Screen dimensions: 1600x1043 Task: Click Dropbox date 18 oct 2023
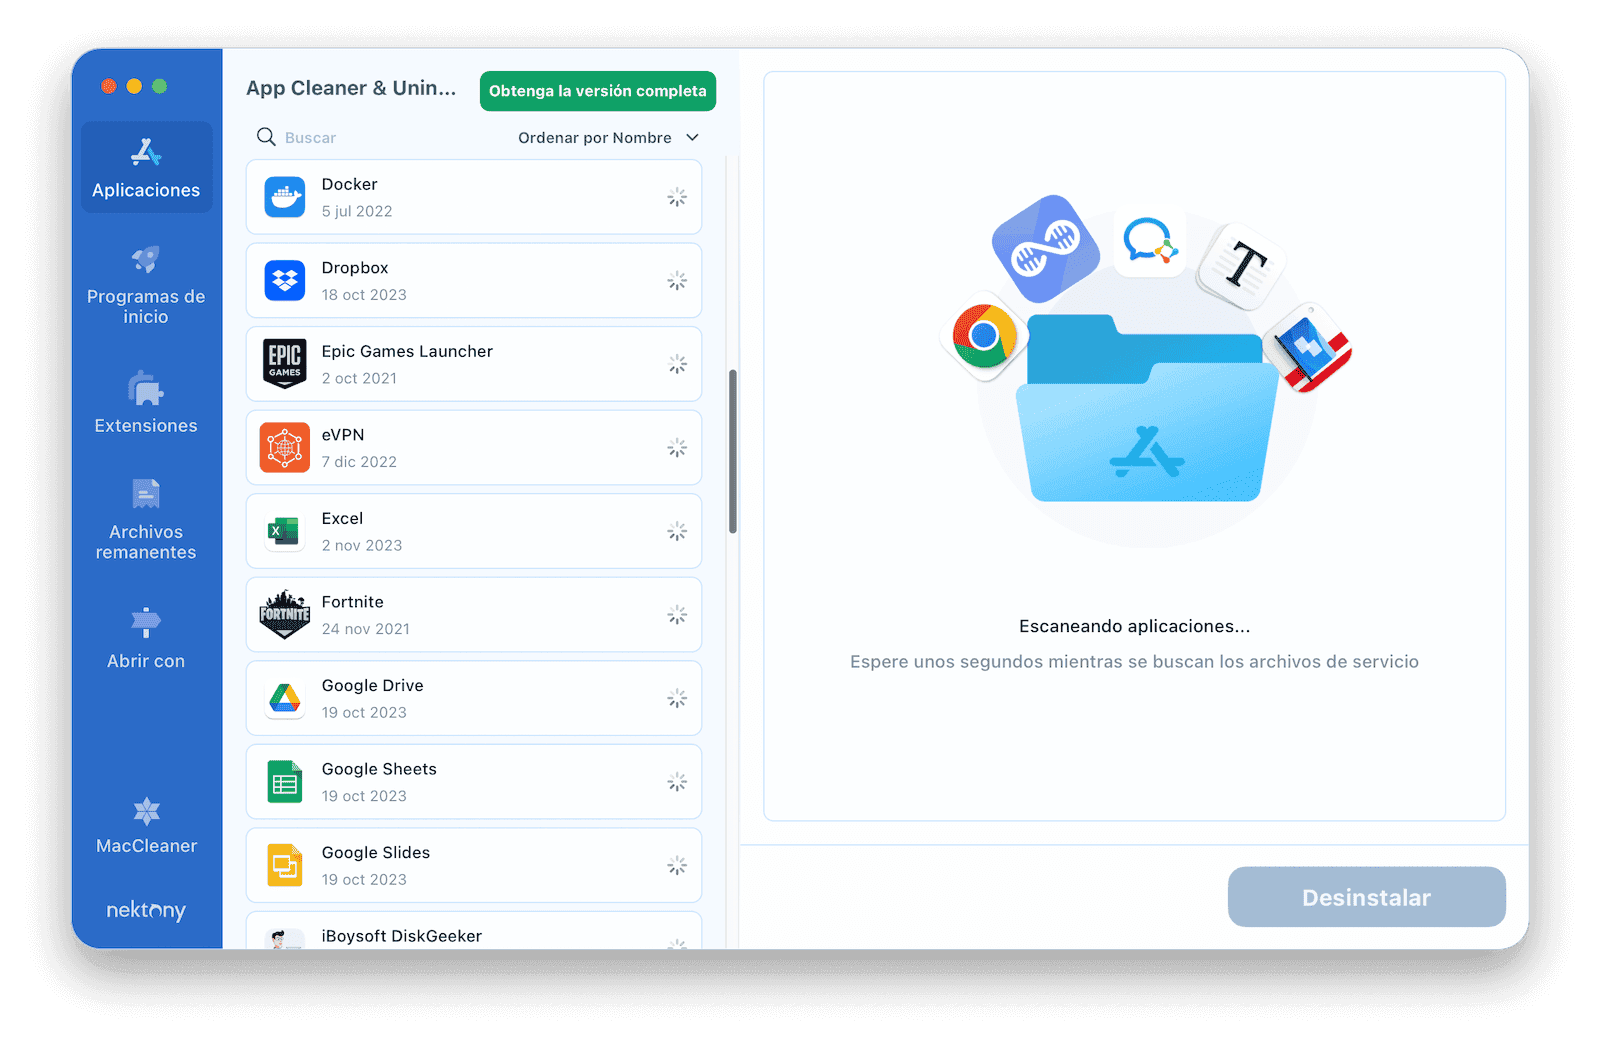tap(364, 295)
